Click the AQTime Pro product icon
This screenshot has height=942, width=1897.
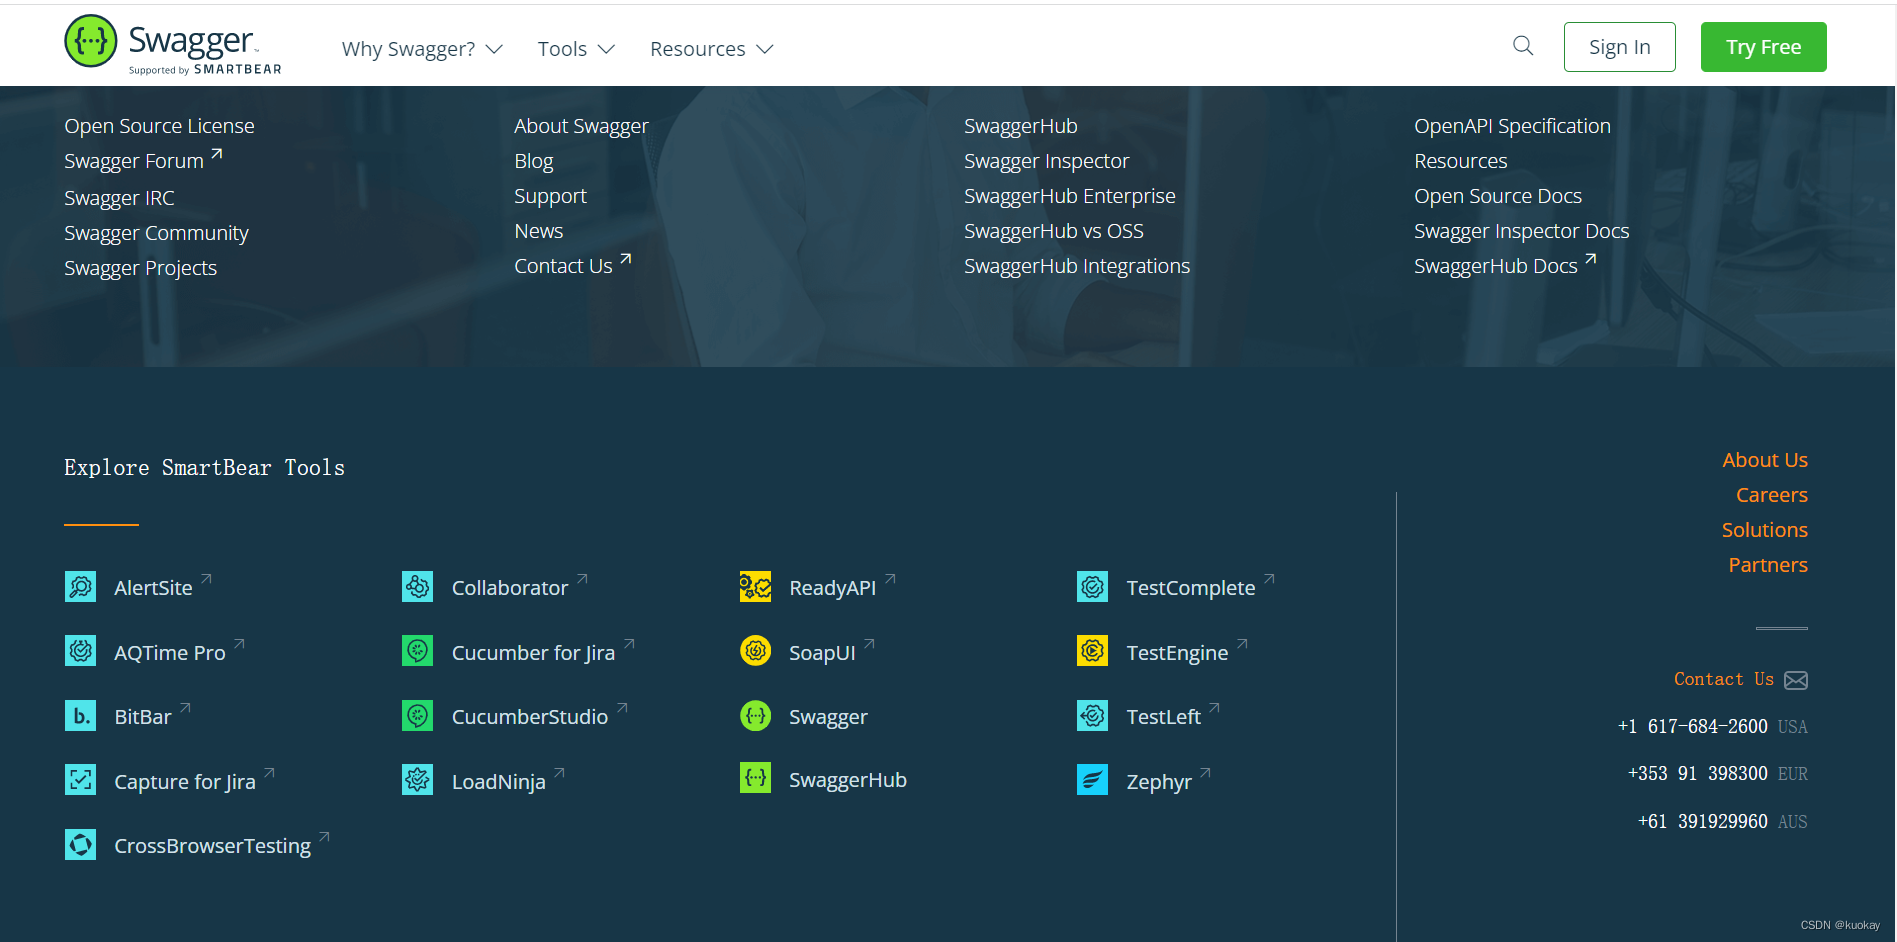[x=81, y=651]
